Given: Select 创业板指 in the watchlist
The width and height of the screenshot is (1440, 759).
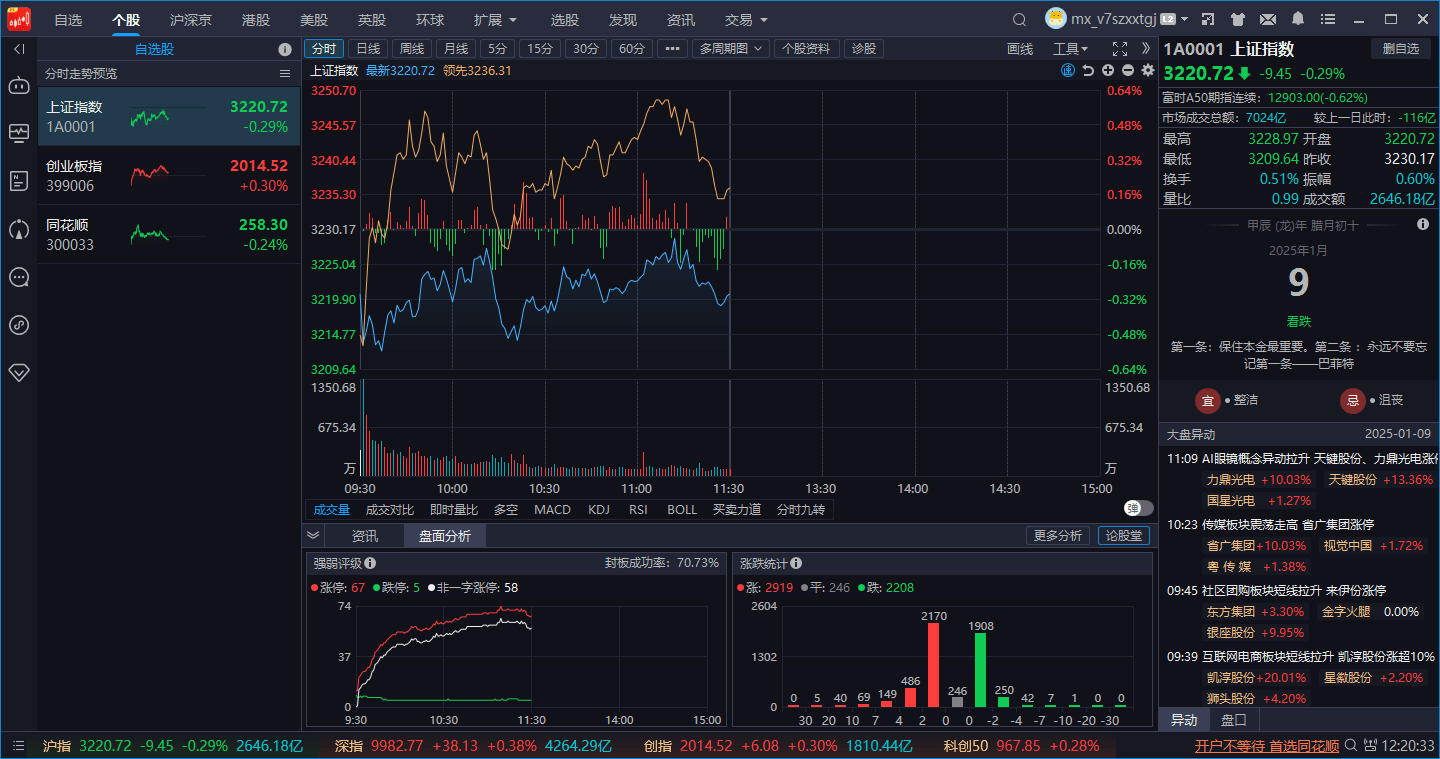Looking at the screenshot, I should pyautogui.click(x=169, y=175).
